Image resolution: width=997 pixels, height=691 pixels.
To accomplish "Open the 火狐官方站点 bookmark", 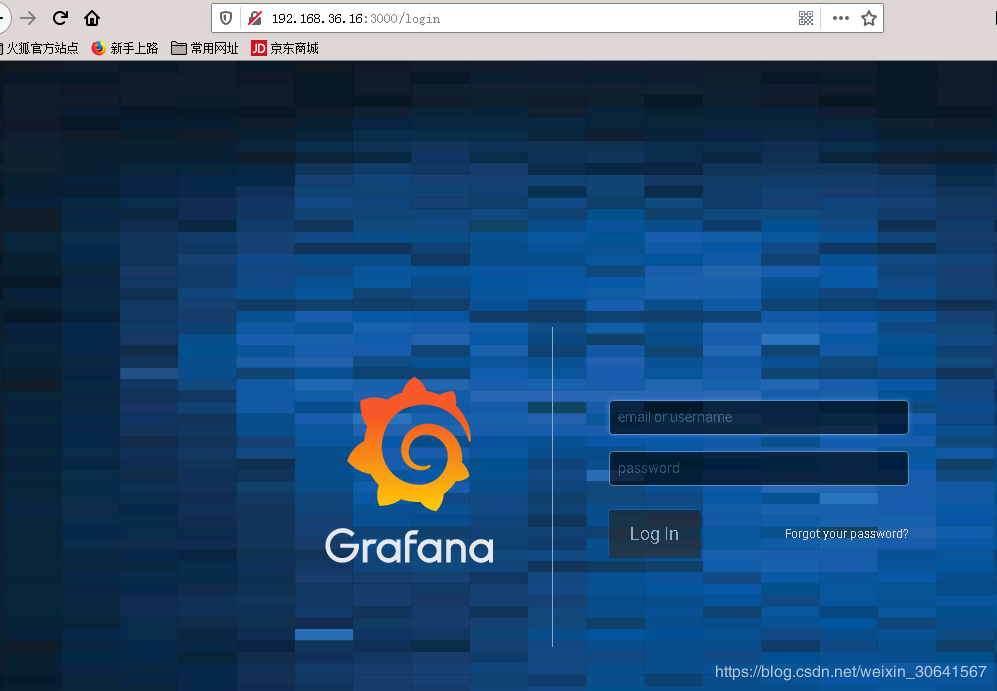I will click(x=39, y=48).
